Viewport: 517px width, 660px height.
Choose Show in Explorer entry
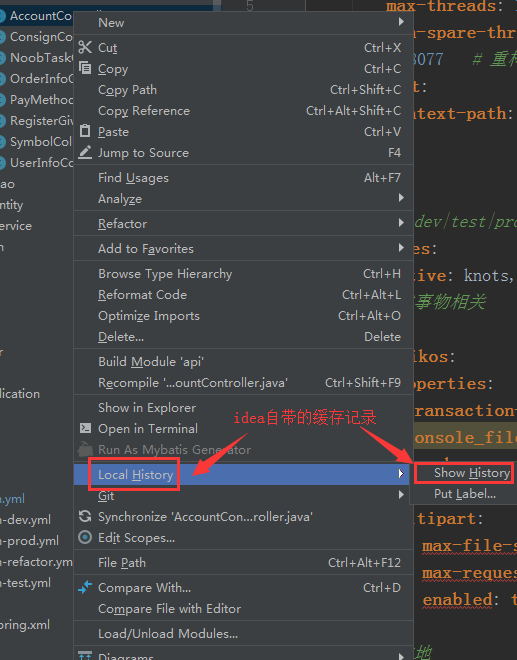[x=243, y=407]
